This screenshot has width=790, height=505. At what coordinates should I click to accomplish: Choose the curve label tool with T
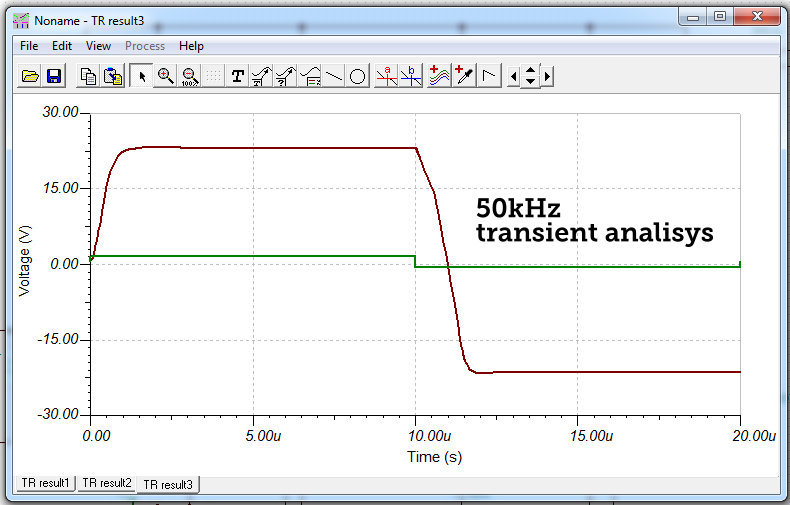(x=261, y=76)
